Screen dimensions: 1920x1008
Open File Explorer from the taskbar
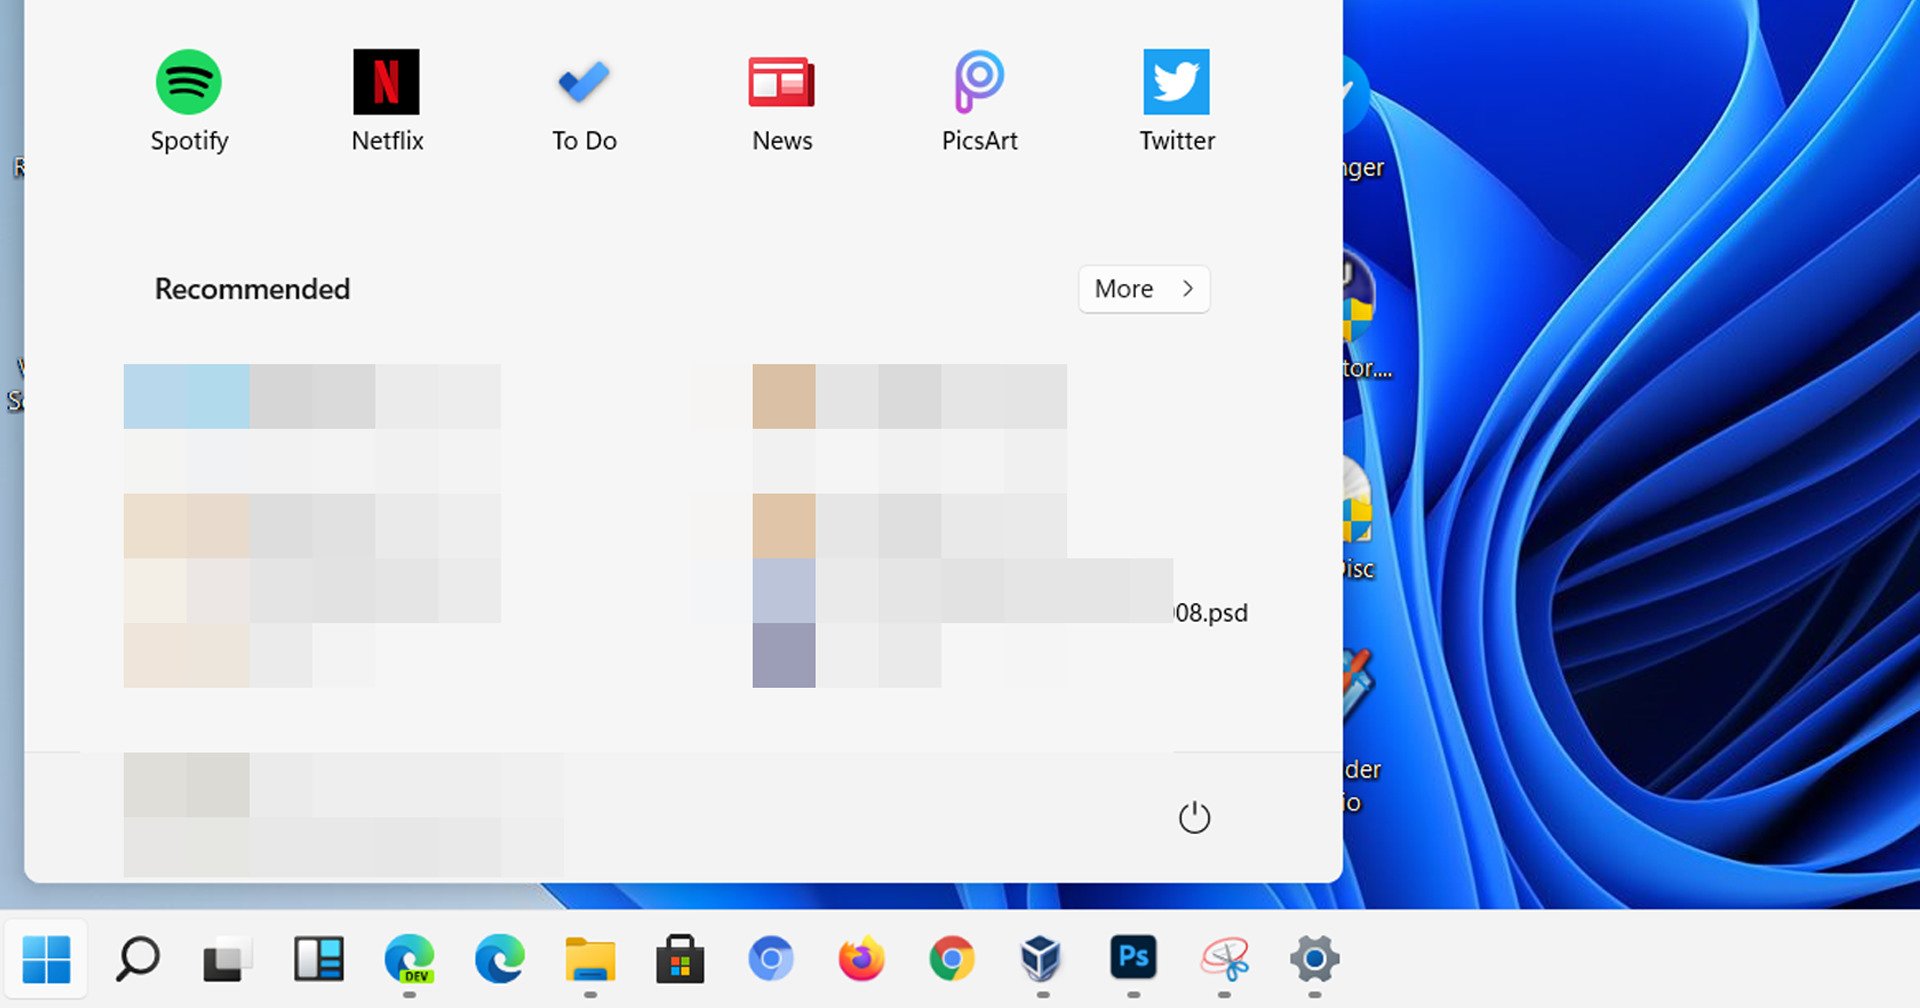tap(590, 960)
